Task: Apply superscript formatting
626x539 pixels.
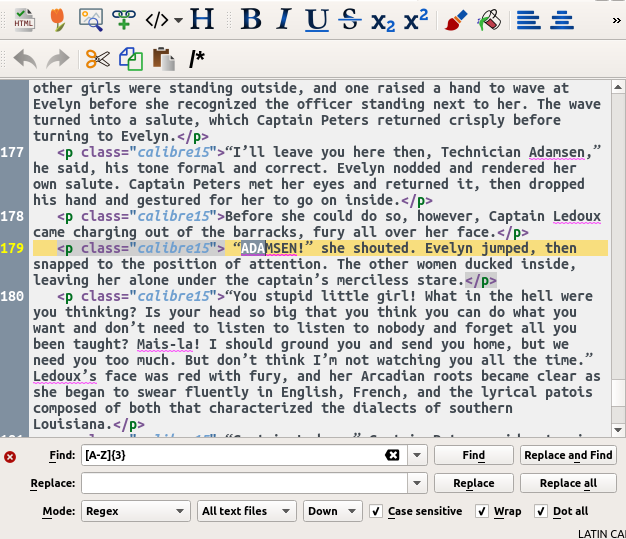Action: tap(416, 19)
